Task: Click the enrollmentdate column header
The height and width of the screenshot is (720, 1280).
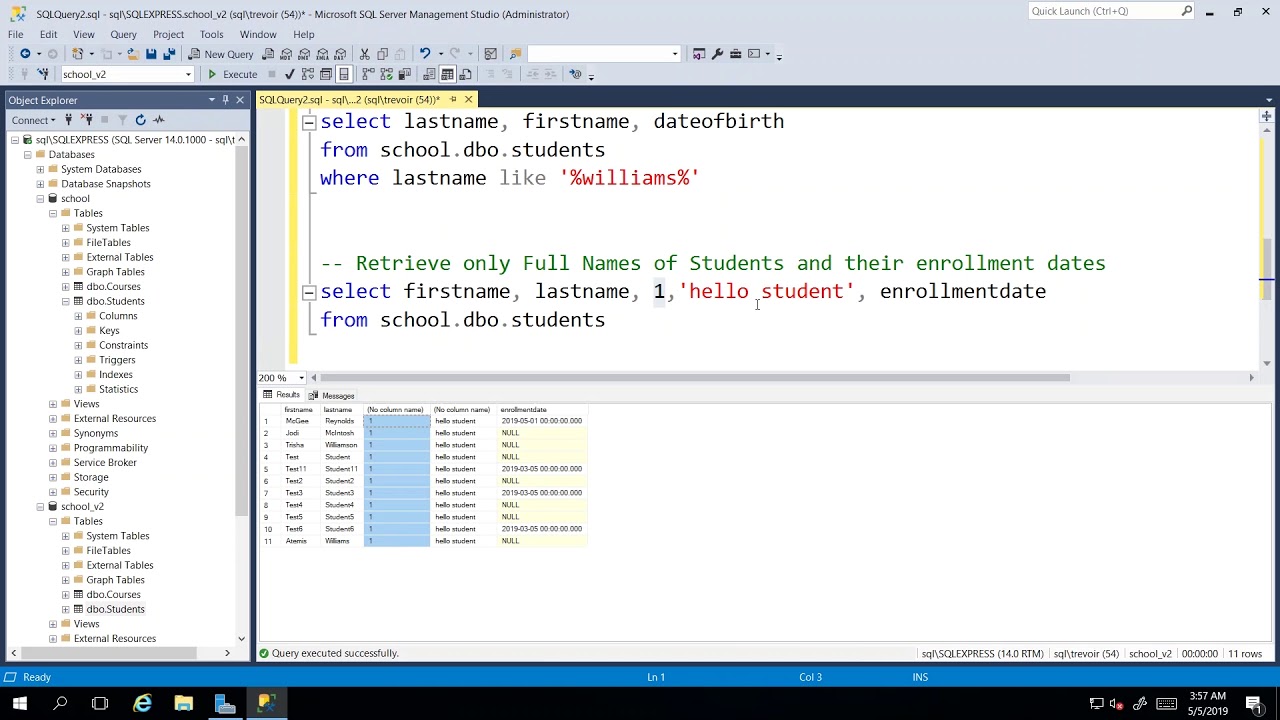Action: (x=523, y=410)
